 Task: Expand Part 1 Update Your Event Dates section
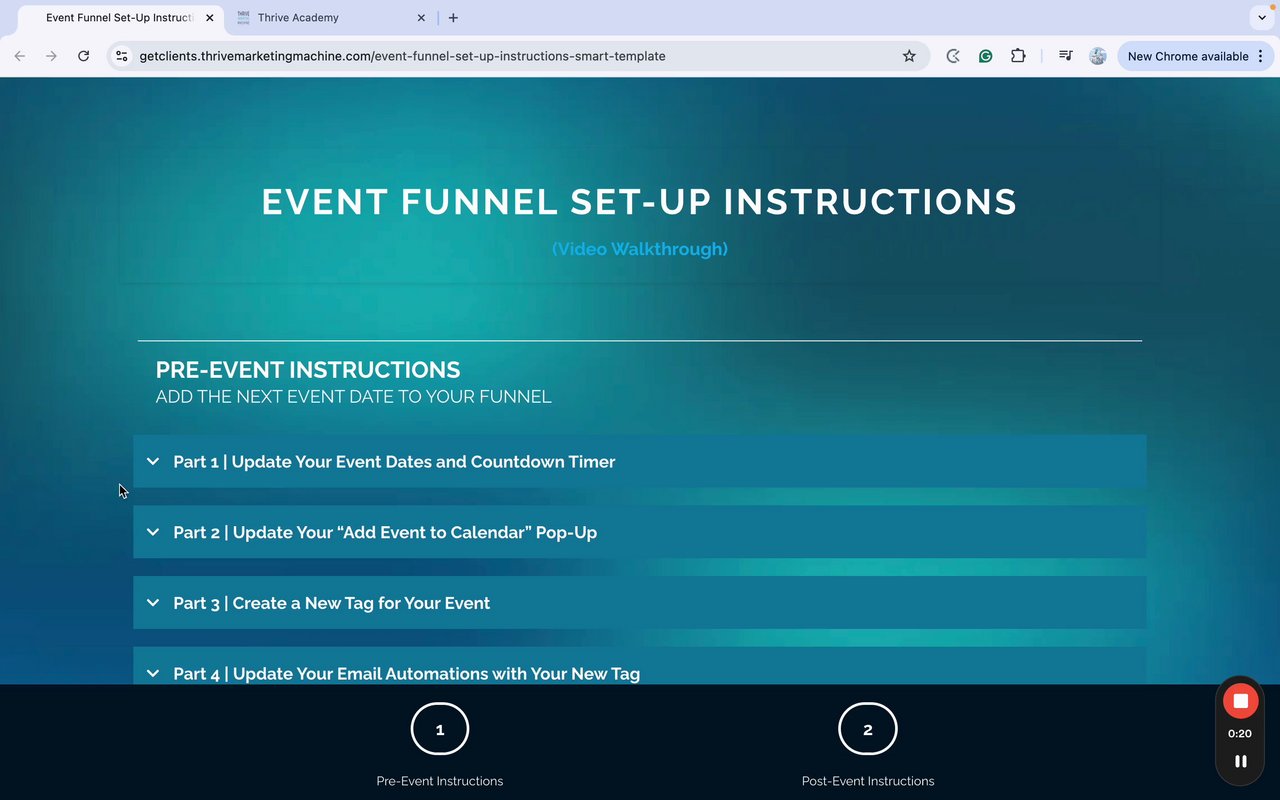click(640, 462)
